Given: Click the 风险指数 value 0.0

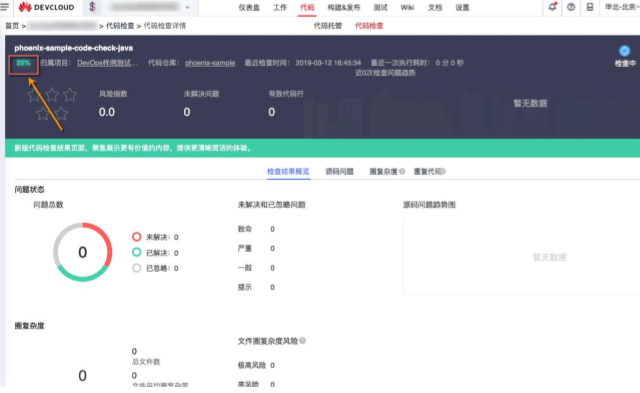Looking at the screenshot, I should [x=107, y=112].
